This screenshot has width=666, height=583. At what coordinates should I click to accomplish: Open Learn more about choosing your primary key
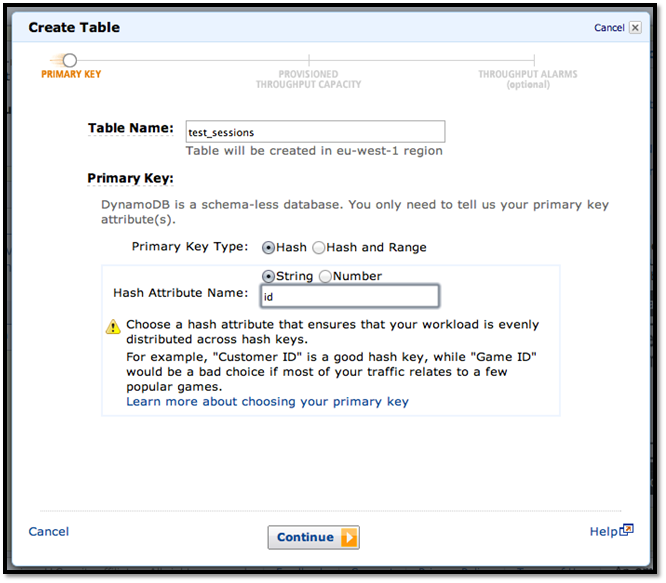[x=267, y=401]
